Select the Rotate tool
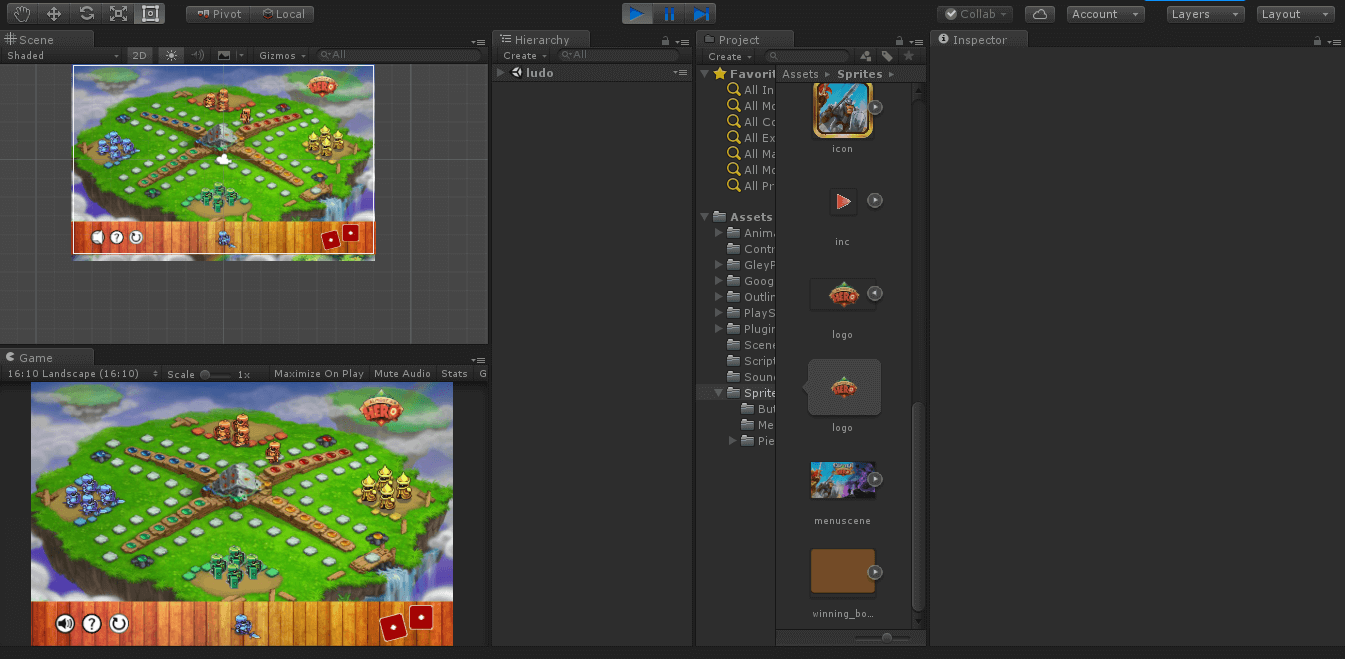The width and height of the screenshot is (1345, 659). (87, 14)
